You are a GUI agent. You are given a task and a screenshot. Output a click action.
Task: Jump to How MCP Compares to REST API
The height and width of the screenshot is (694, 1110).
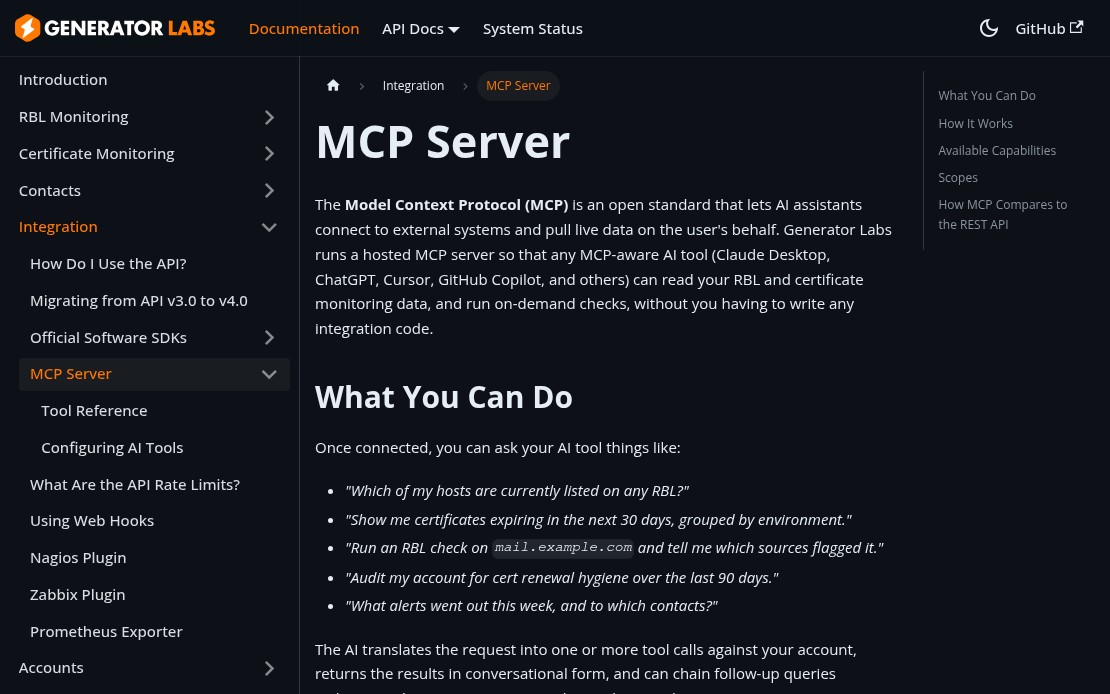pyautogui.click(x=1002, y=215)
